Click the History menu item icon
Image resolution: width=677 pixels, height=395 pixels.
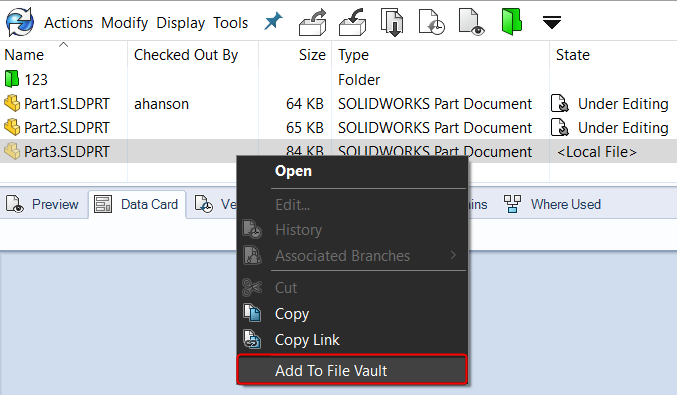pos(252,229)
